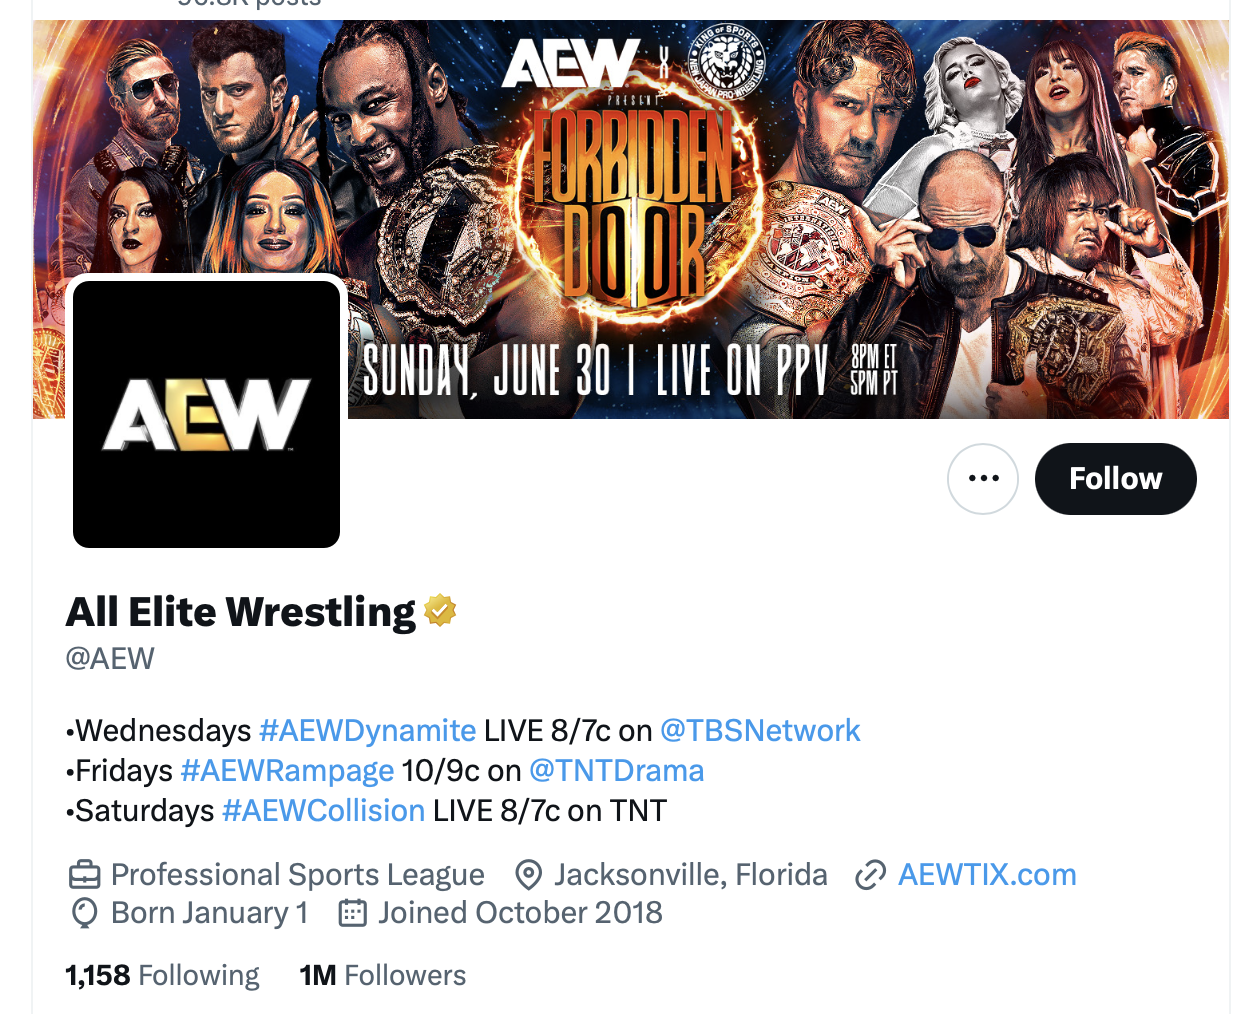Click the calendar joined date icon

352,913
